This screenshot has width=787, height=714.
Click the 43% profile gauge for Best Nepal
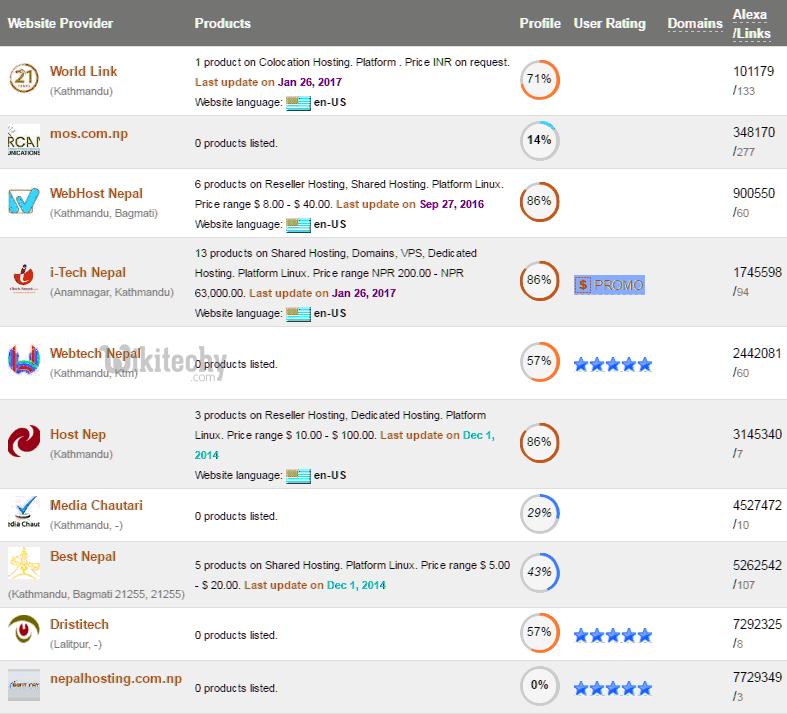point(540,572)
